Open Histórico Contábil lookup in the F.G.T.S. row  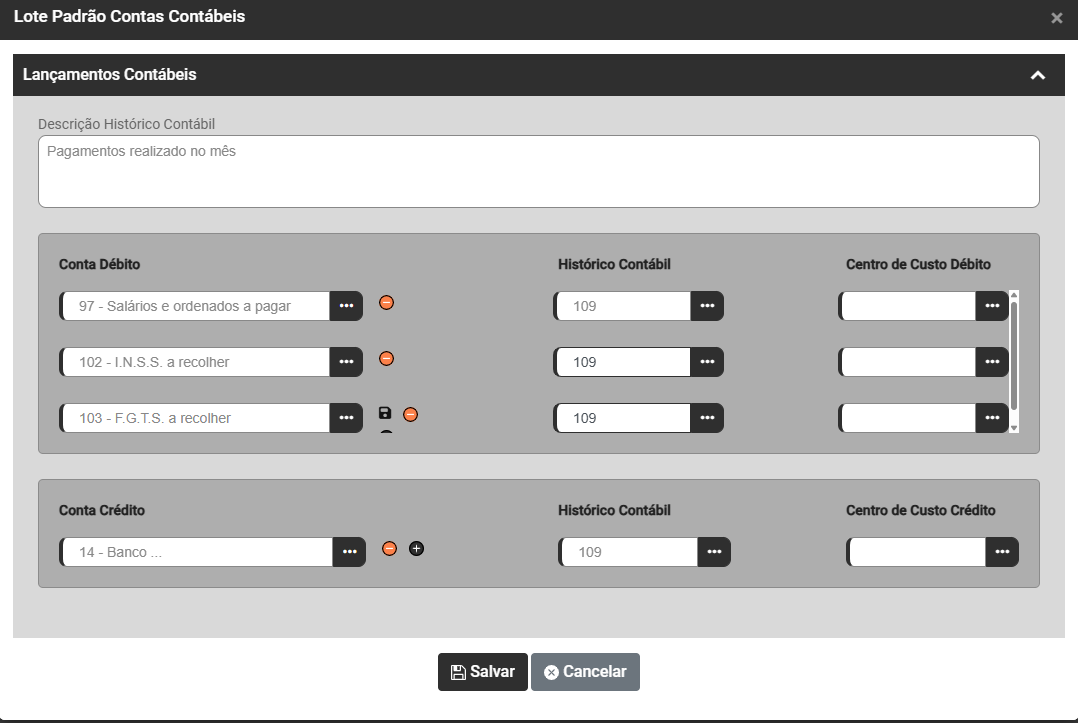pos(707,418)
